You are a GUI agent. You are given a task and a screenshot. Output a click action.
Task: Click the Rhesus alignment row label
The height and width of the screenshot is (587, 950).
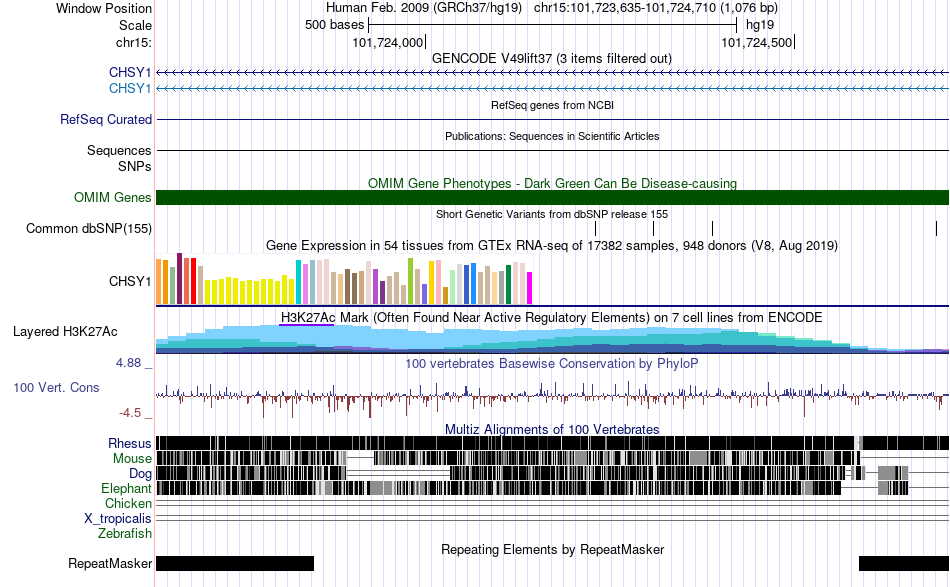tap(130, 443)
